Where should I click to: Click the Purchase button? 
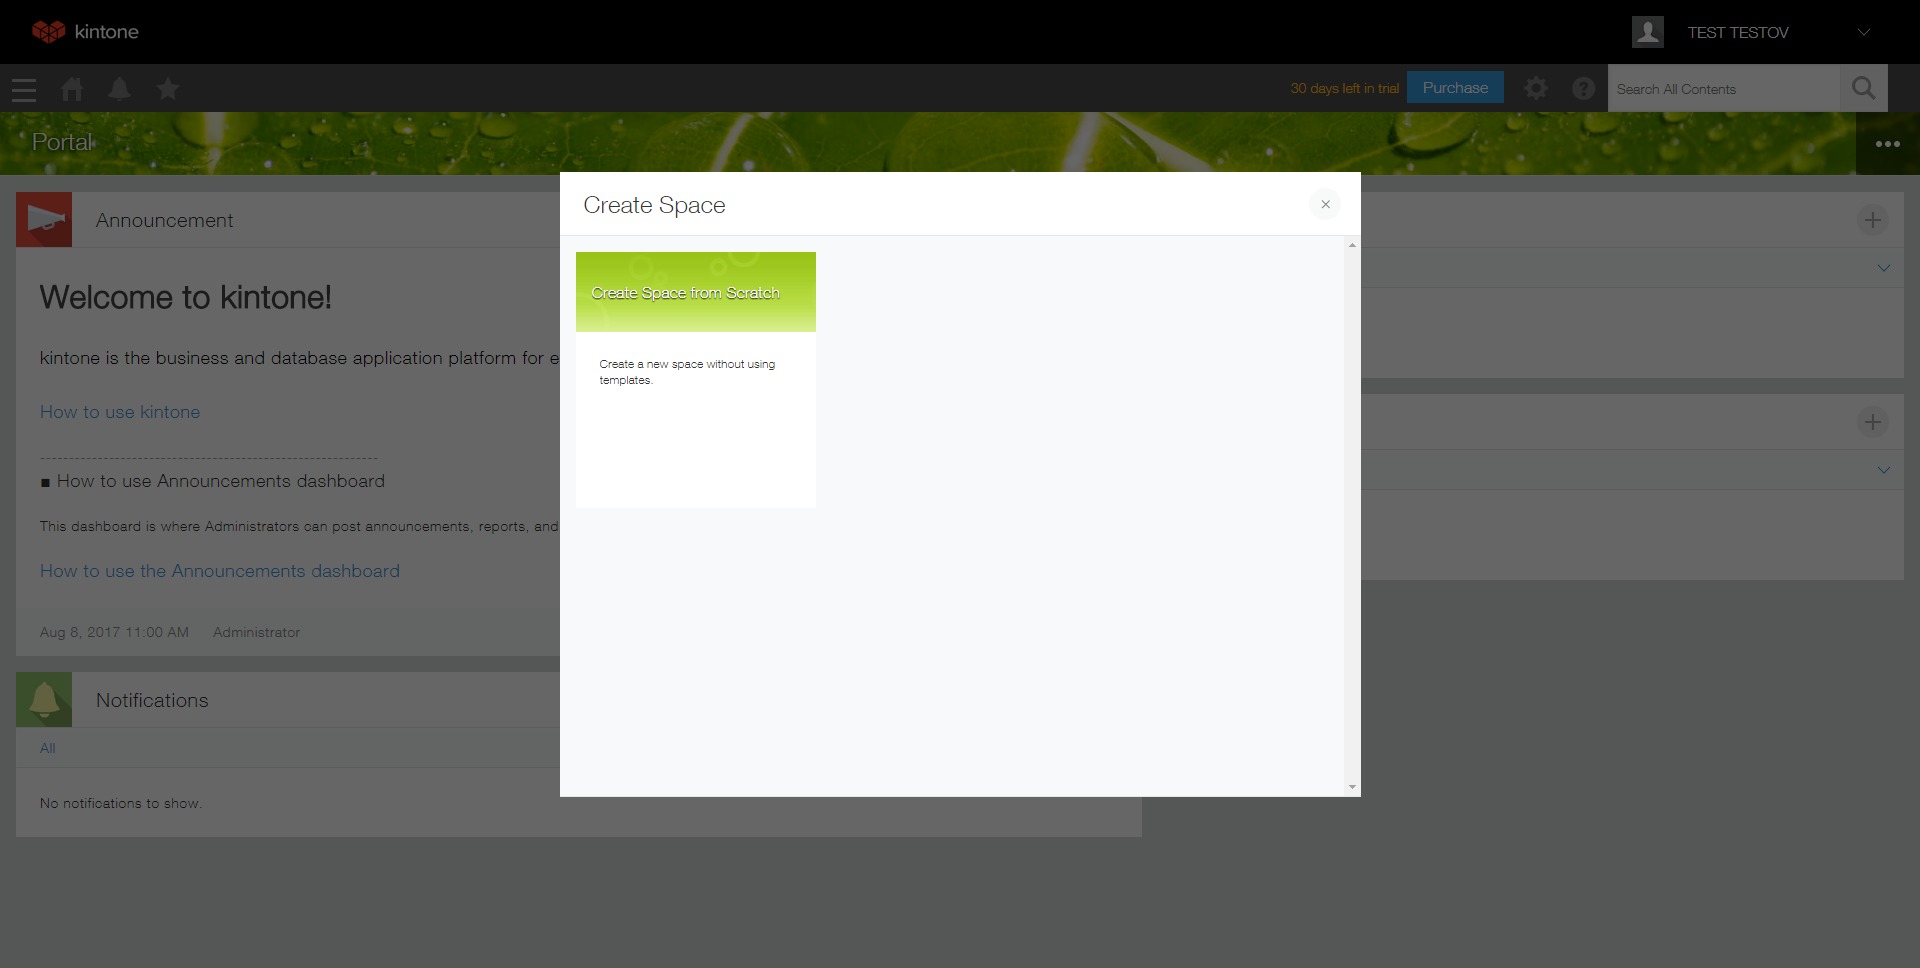pos(1455,88)
